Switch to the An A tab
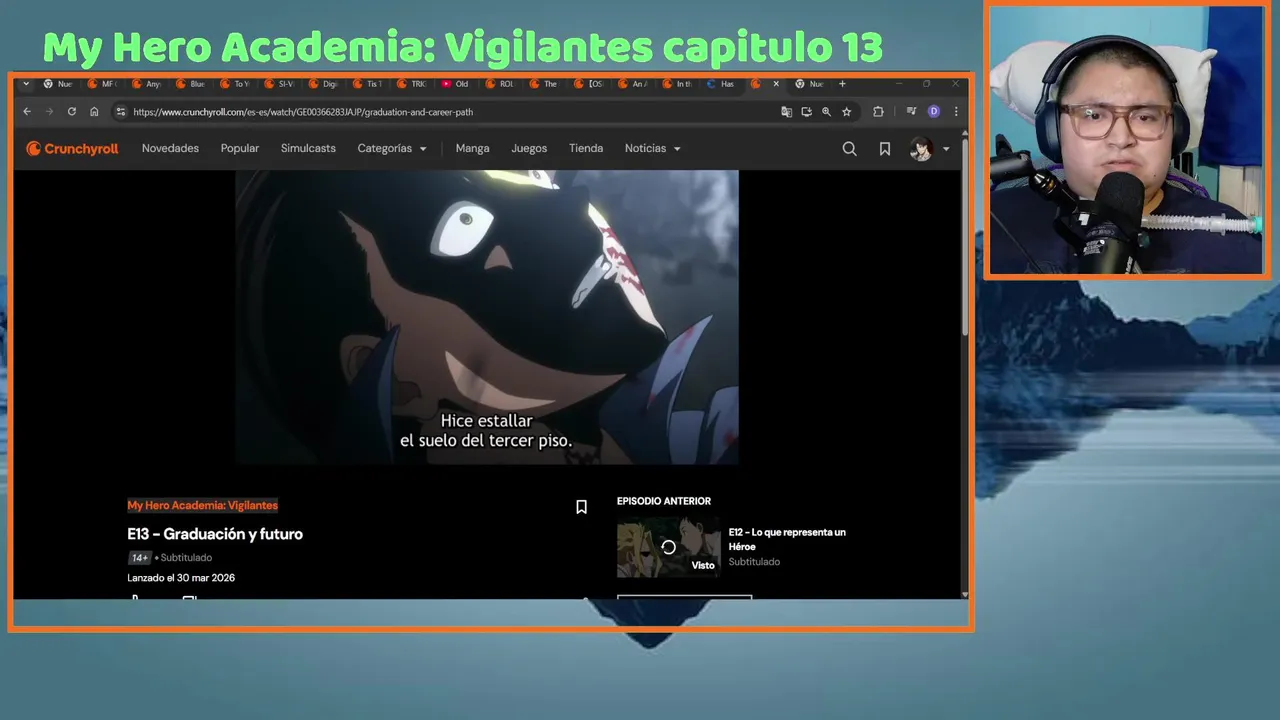Screen dimensions: 1280x720 click(632, 84)
